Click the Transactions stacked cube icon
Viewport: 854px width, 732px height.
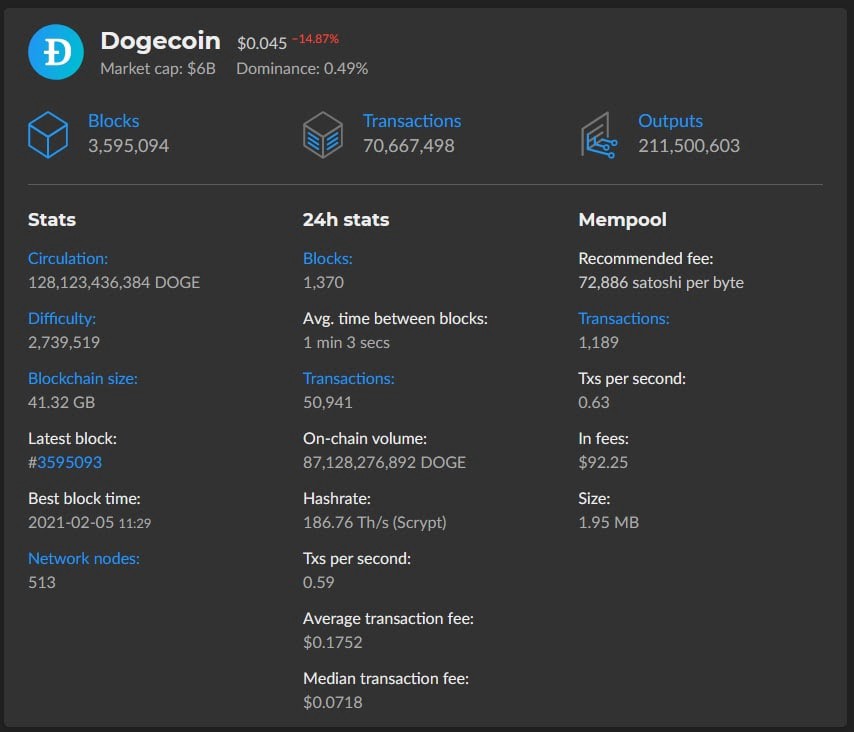tap(323, 135)
